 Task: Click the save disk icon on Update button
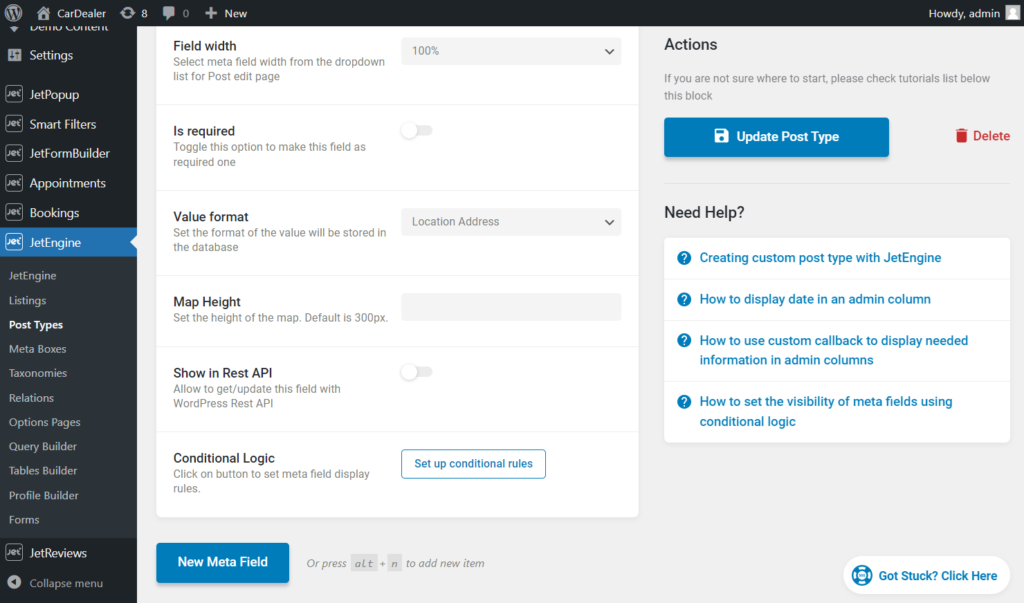click(721, 136)
